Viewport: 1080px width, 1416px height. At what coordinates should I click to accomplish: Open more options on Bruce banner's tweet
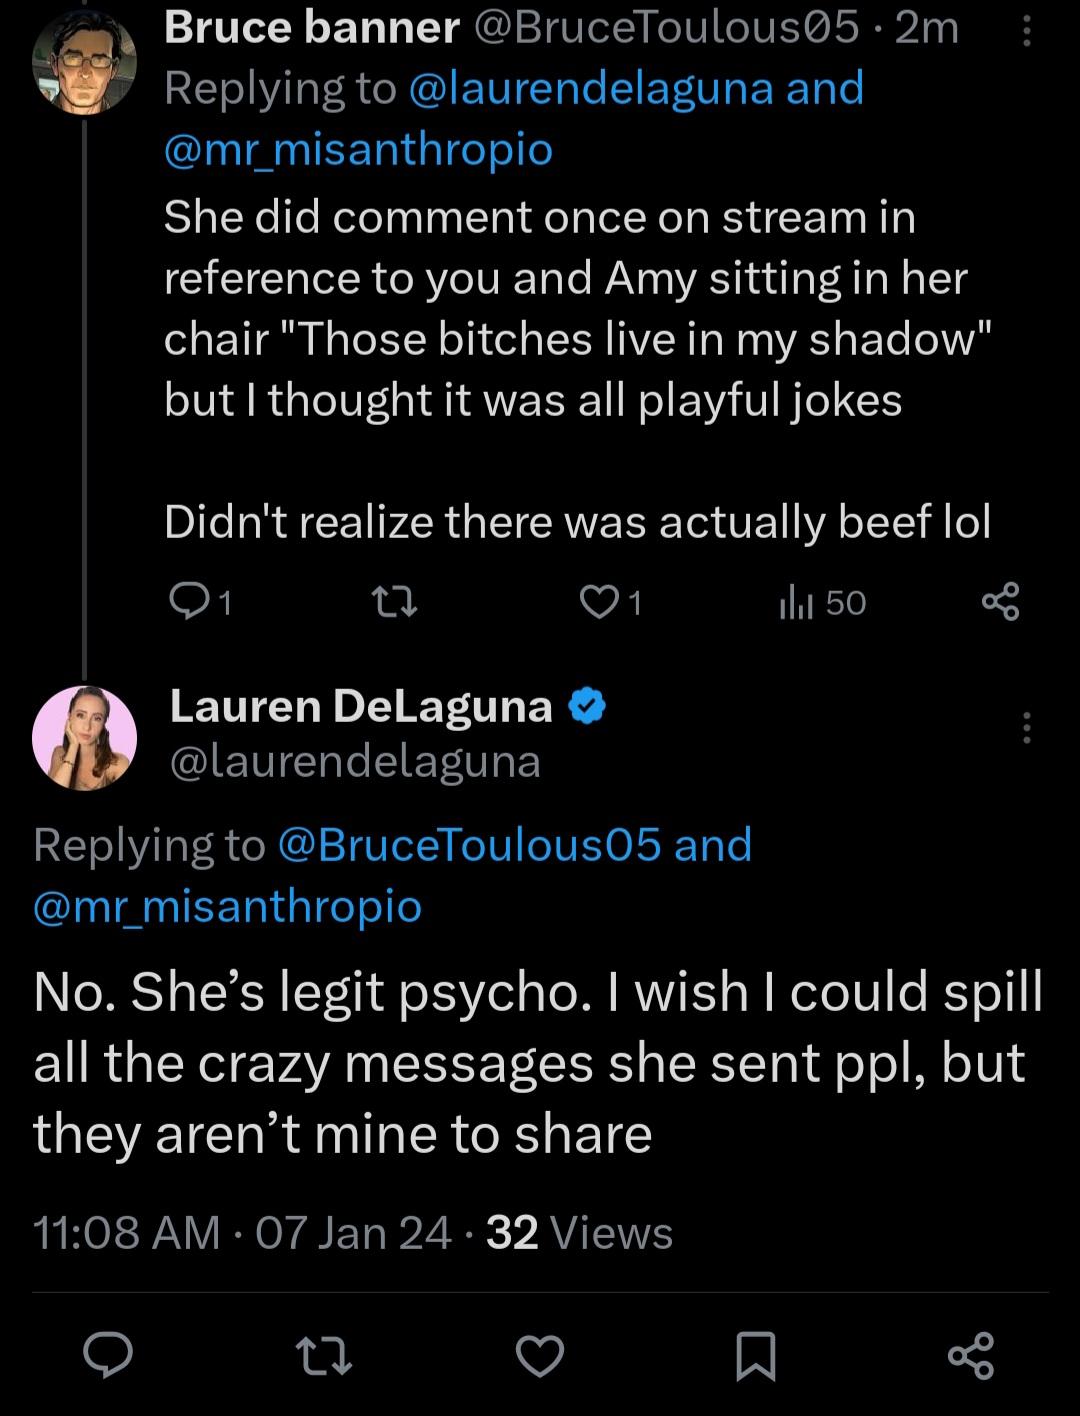1026,36
